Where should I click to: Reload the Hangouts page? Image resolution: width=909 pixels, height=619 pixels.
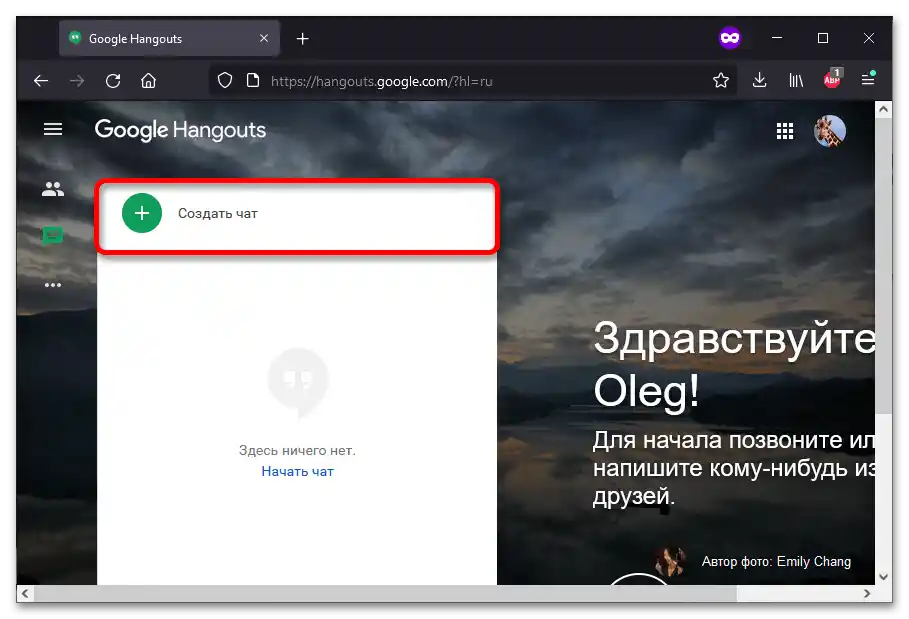pos(113,81)
